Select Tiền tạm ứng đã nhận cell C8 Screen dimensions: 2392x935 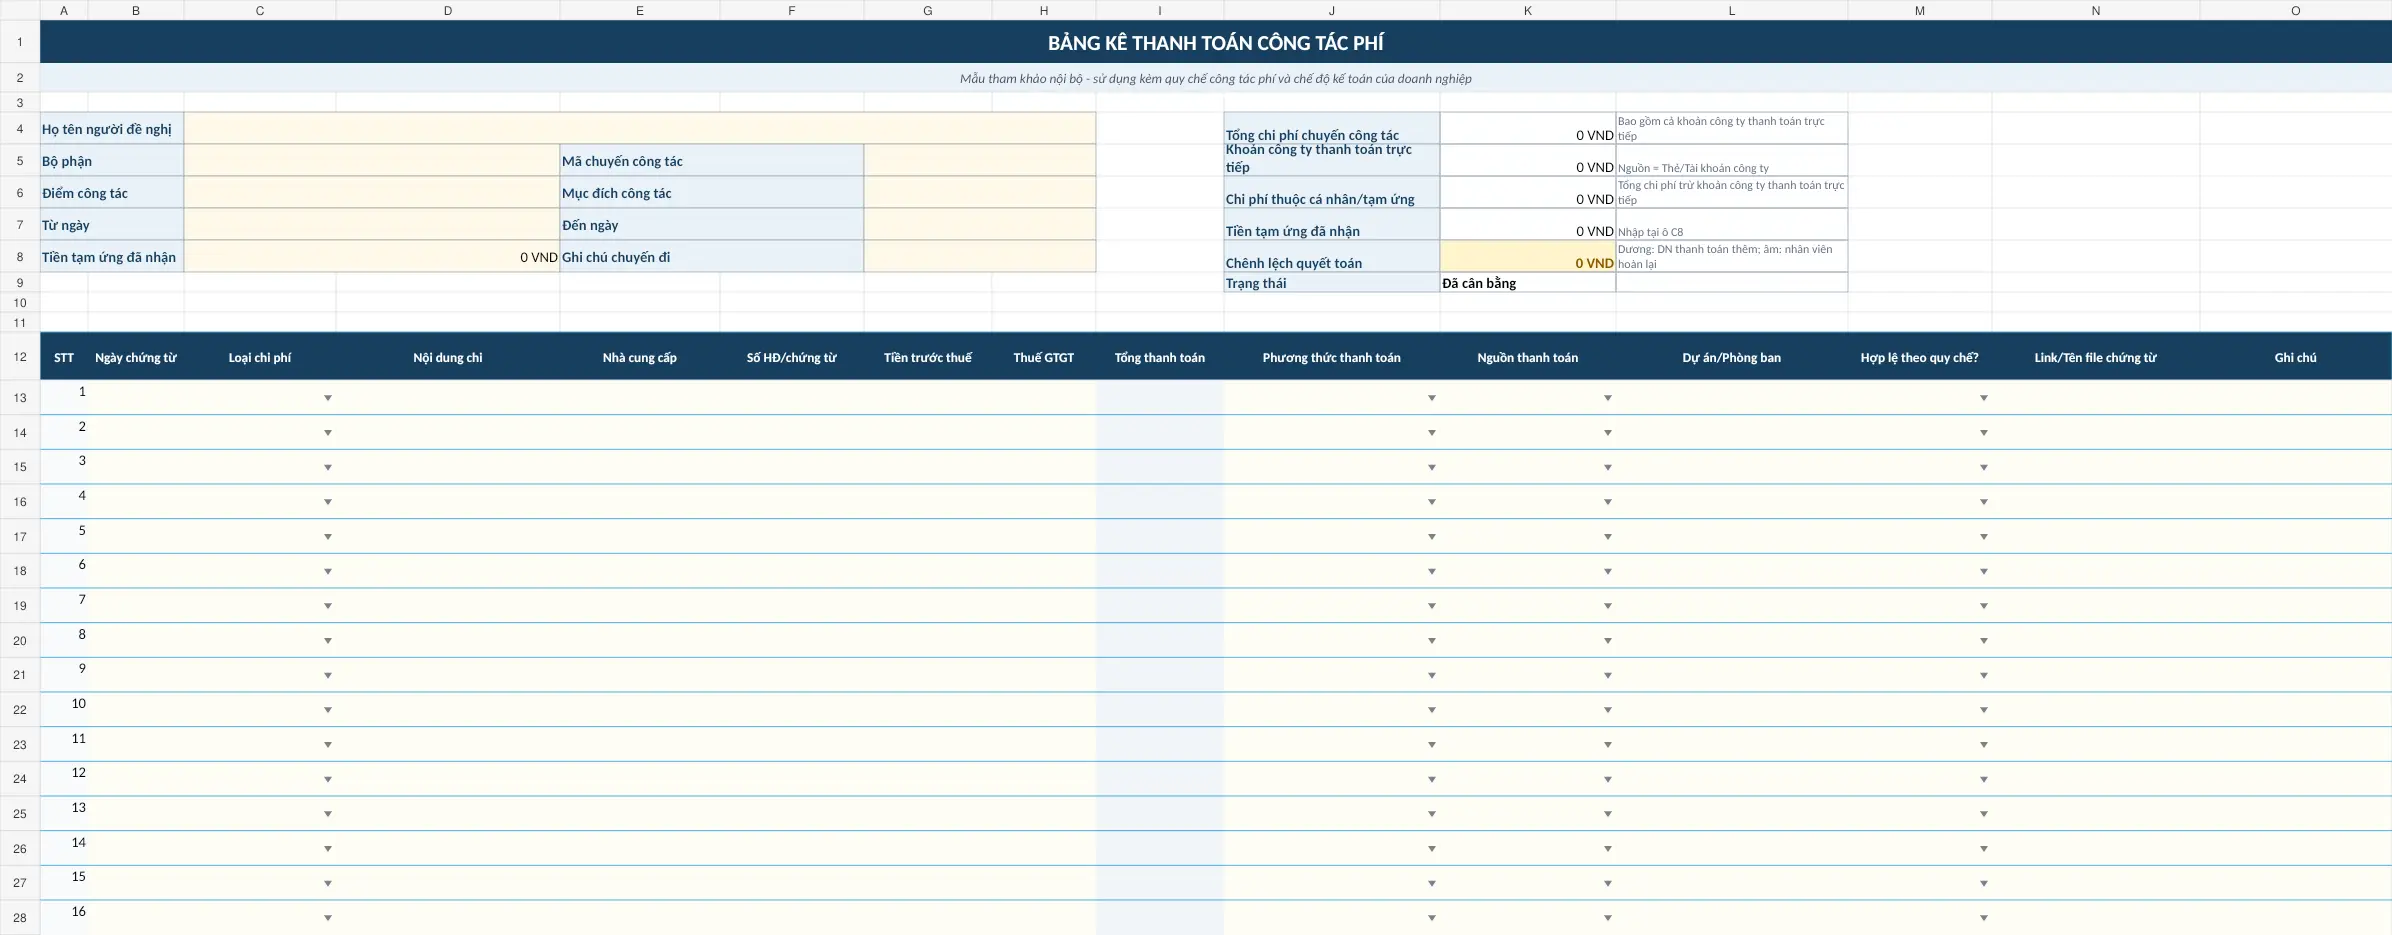click(x=372, y=256)
